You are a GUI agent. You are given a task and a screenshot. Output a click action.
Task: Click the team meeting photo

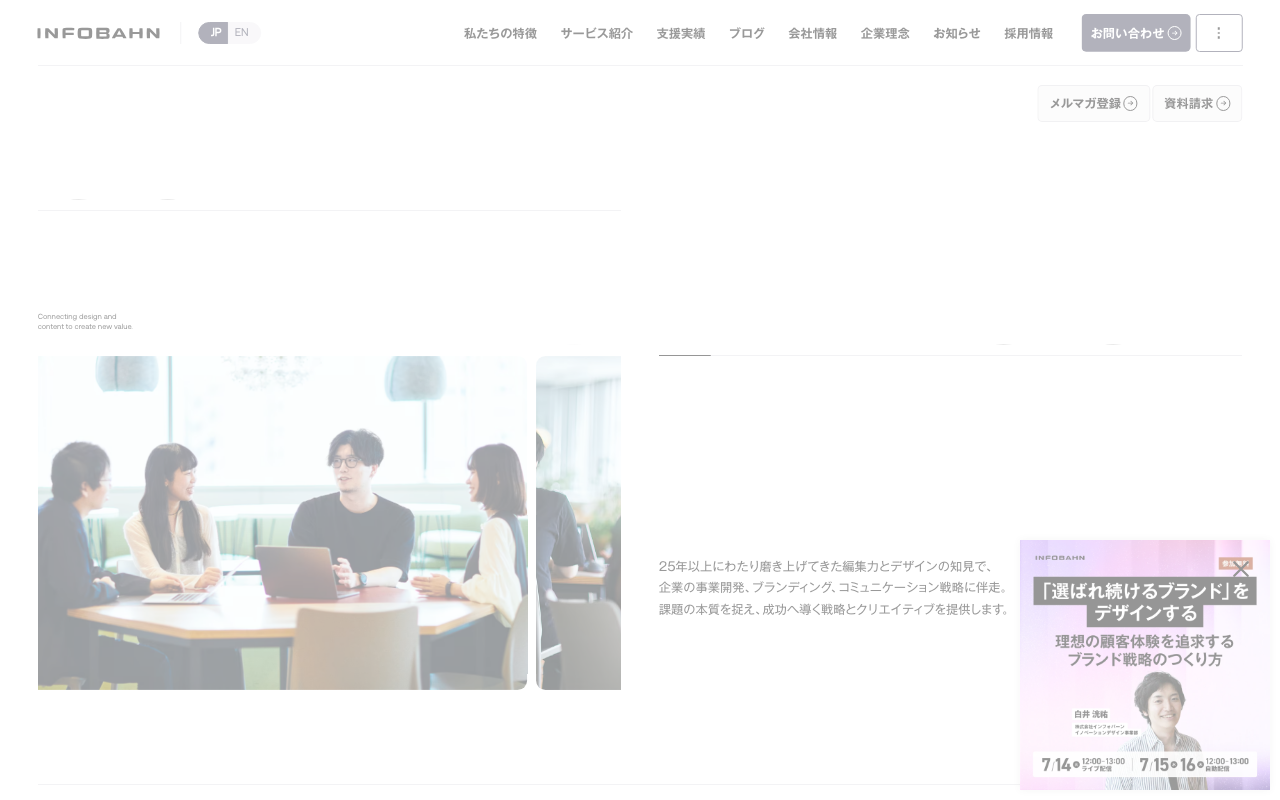click(282, 523)
